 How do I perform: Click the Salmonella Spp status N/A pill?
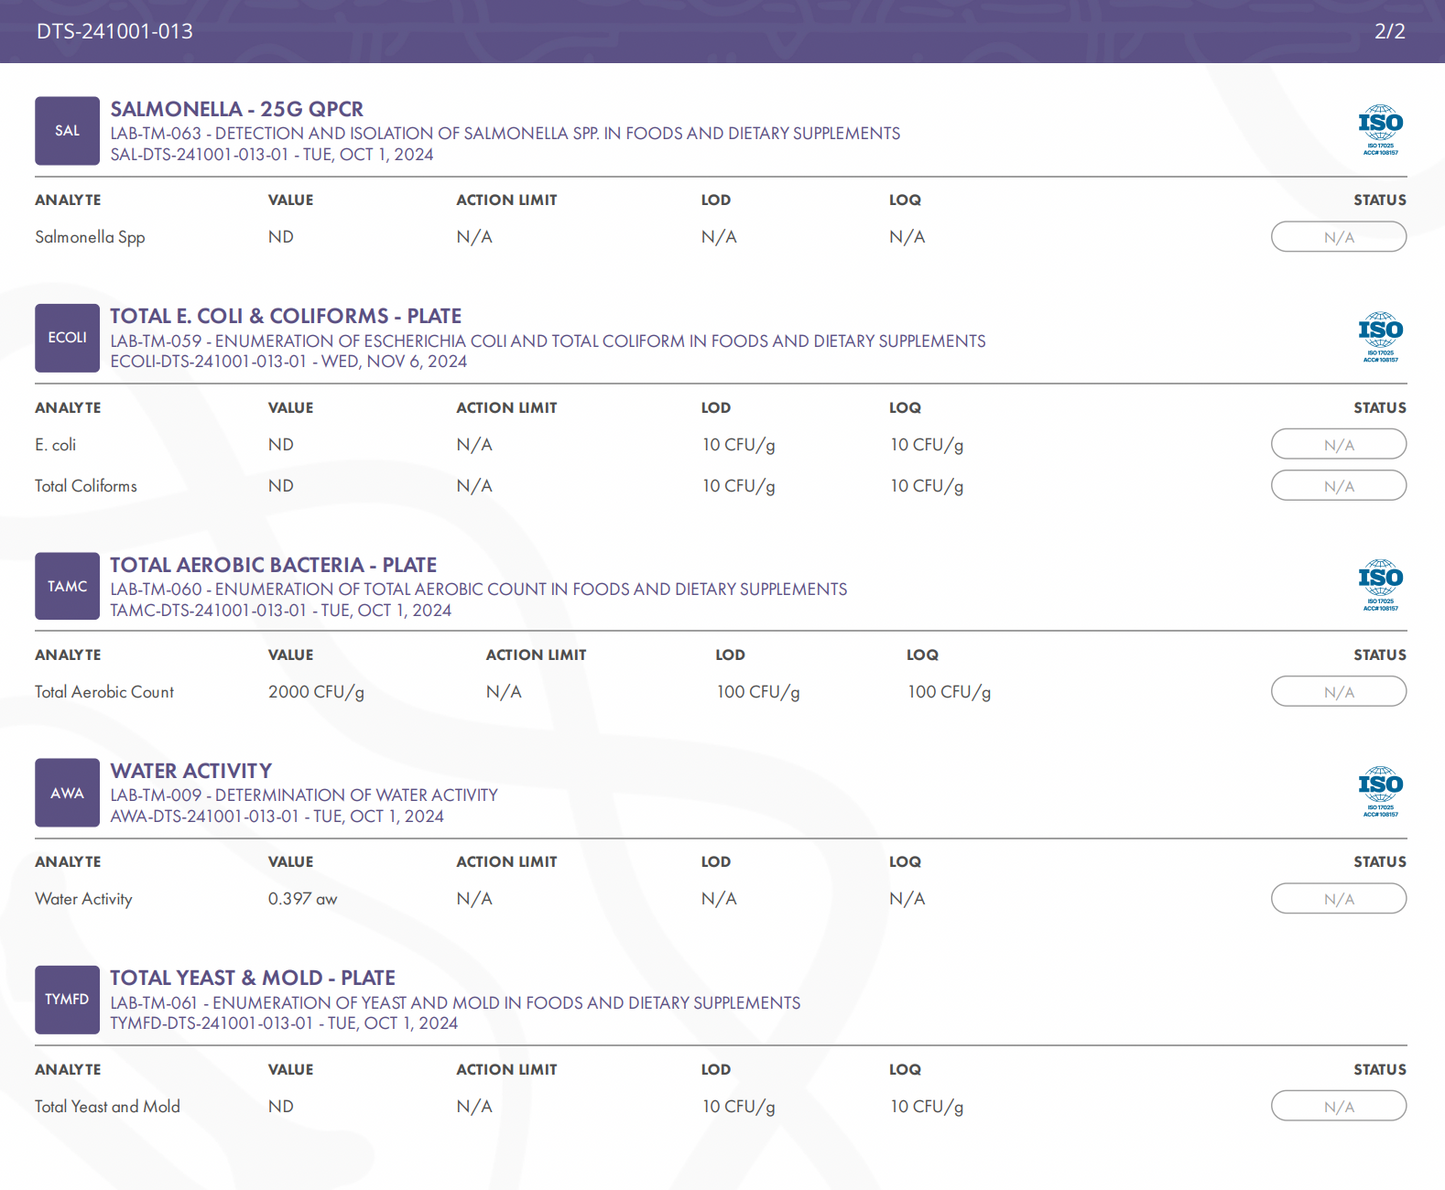coord(1338,237)
